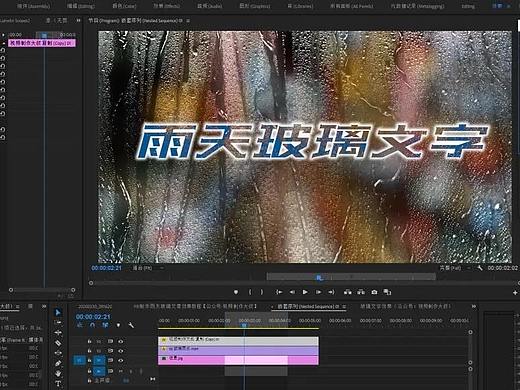Switch to the Effects workspace
The height and width of the screenshot is (390, 520).
167,6
